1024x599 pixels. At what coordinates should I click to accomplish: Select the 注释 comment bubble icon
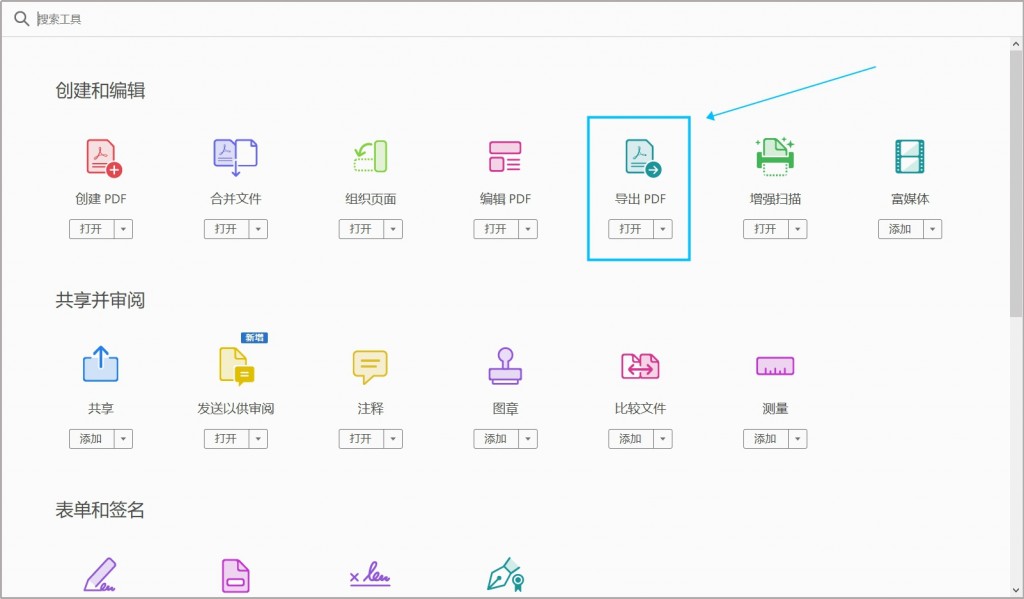(x=370, y=367)
